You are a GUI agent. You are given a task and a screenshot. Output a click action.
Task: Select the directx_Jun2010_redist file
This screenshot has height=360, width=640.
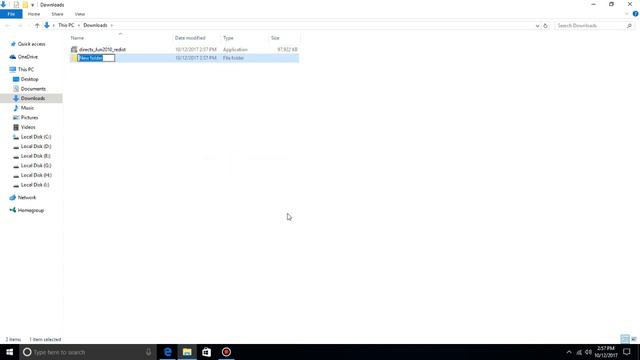click(x=102, y=49)
